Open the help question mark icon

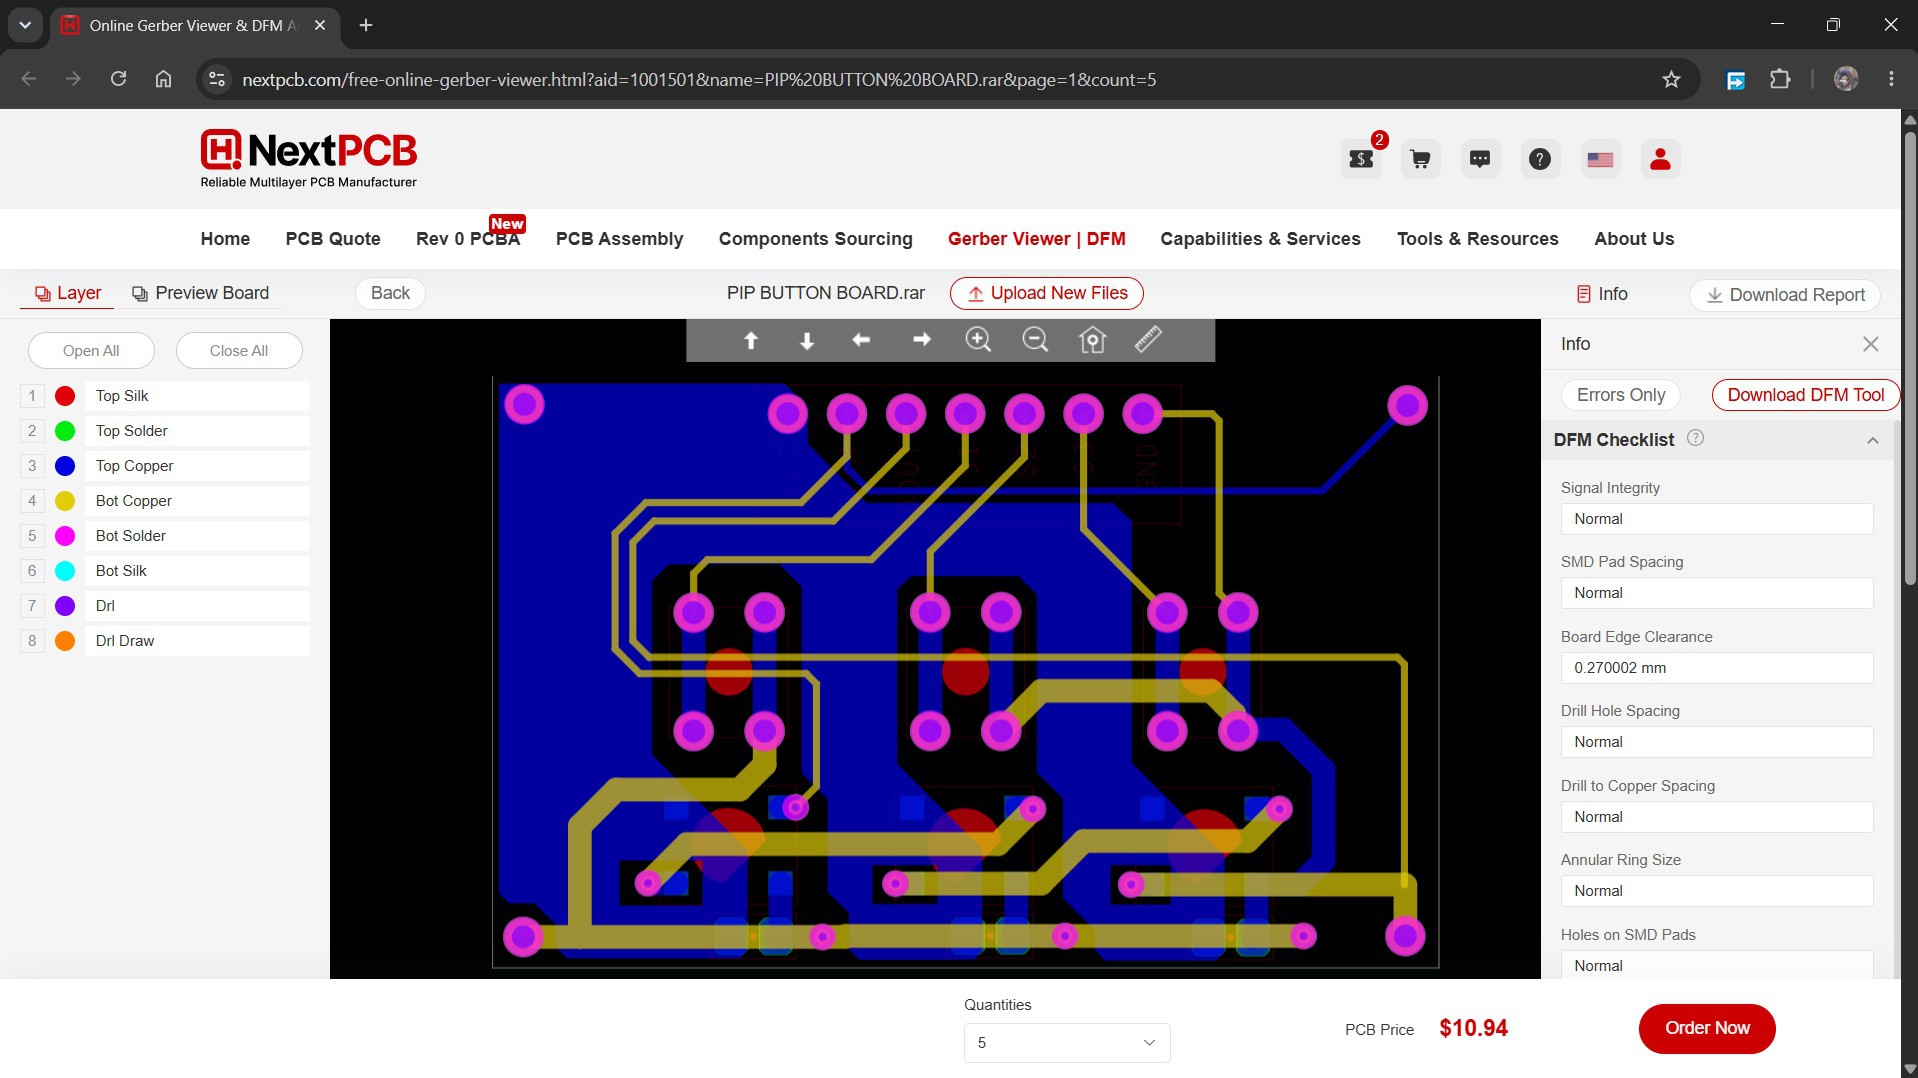1540,159
